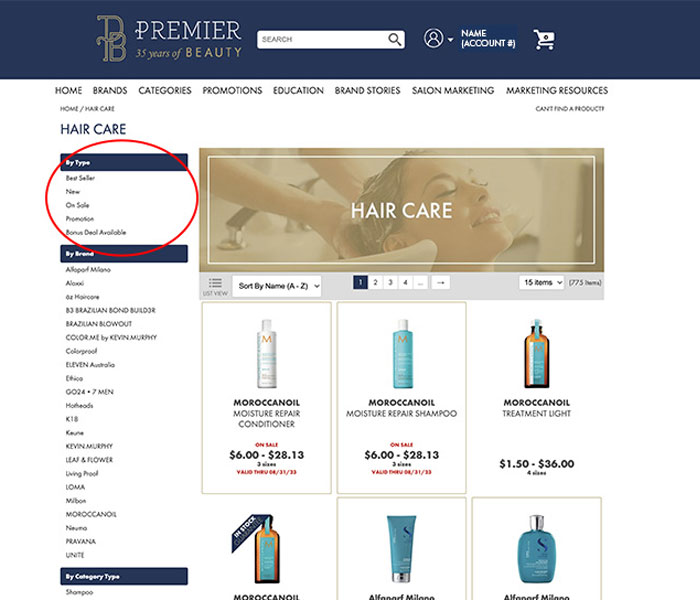Select the Bonus Deal Available filter
Viewport: 700px width, 600px height.
point(96,233)
